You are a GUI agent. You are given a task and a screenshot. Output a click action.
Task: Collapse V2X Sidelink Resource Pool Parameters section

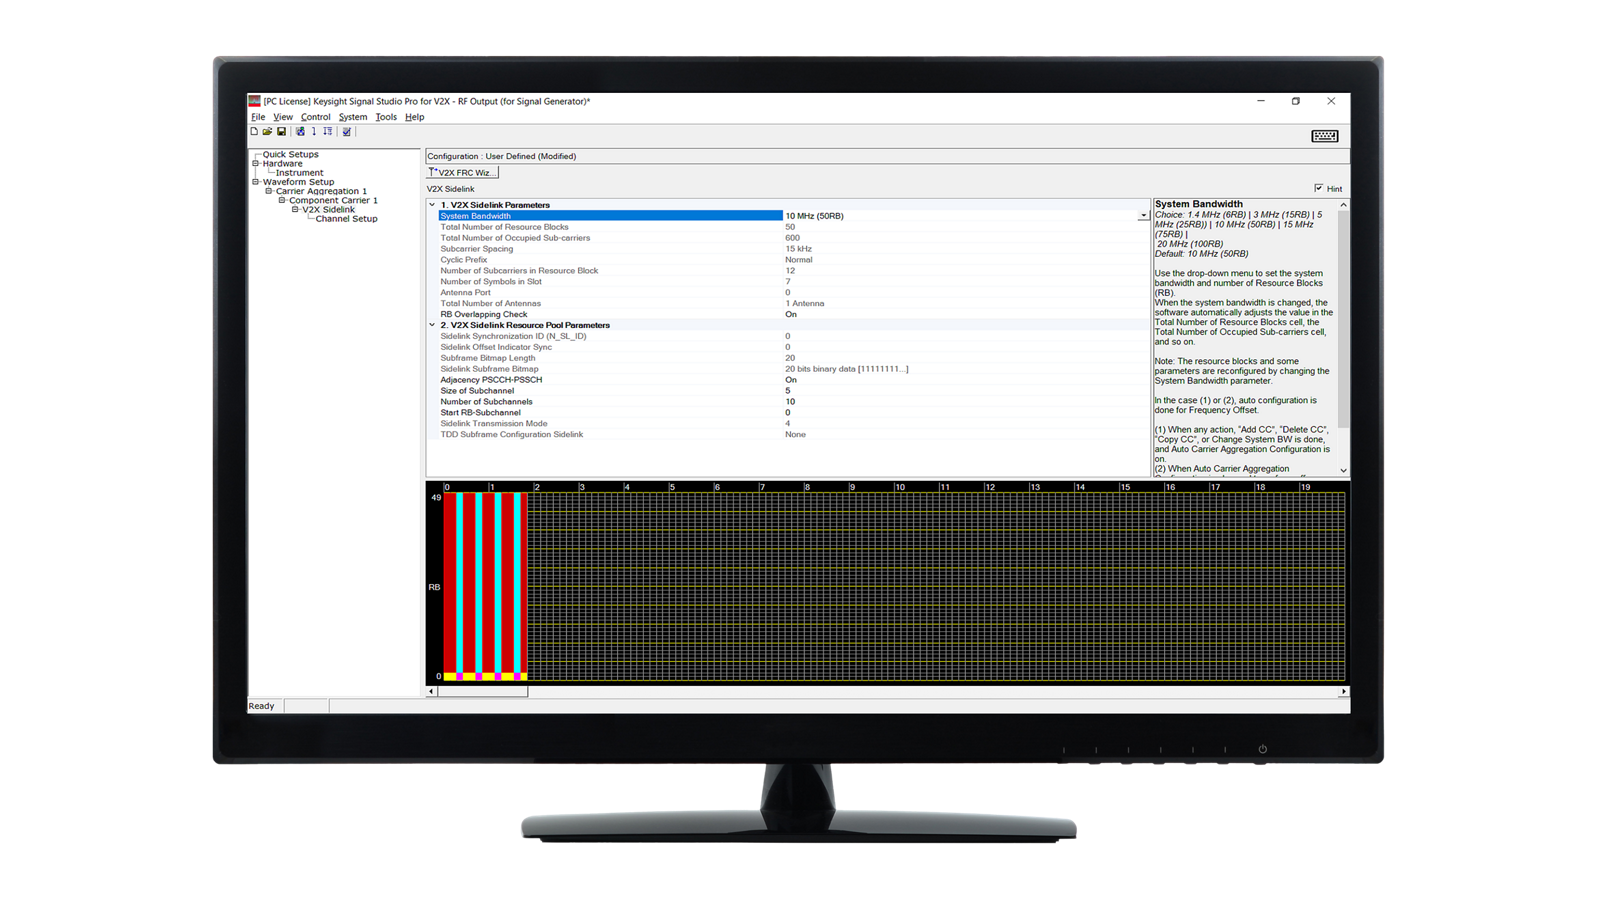432,325
